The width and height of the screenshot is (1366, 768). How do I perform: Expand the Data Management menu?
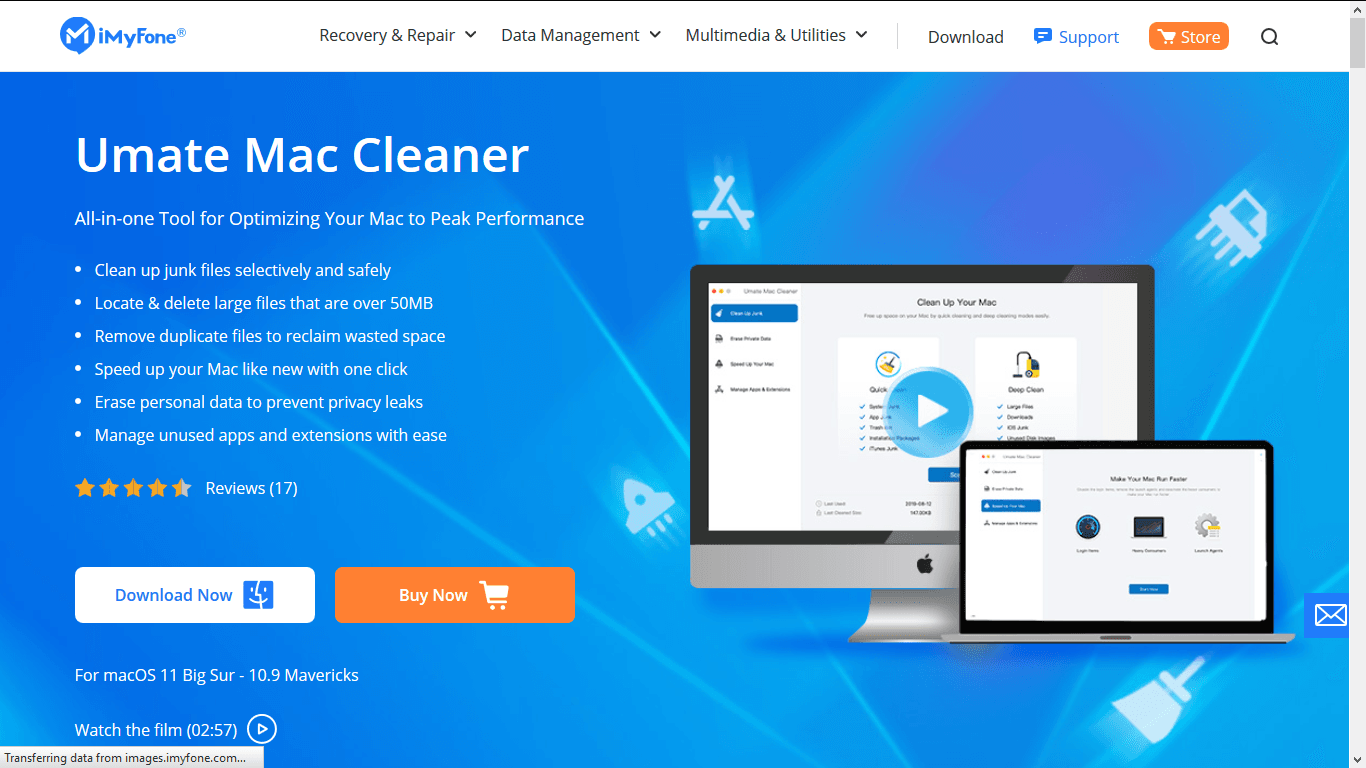[581, 35]
